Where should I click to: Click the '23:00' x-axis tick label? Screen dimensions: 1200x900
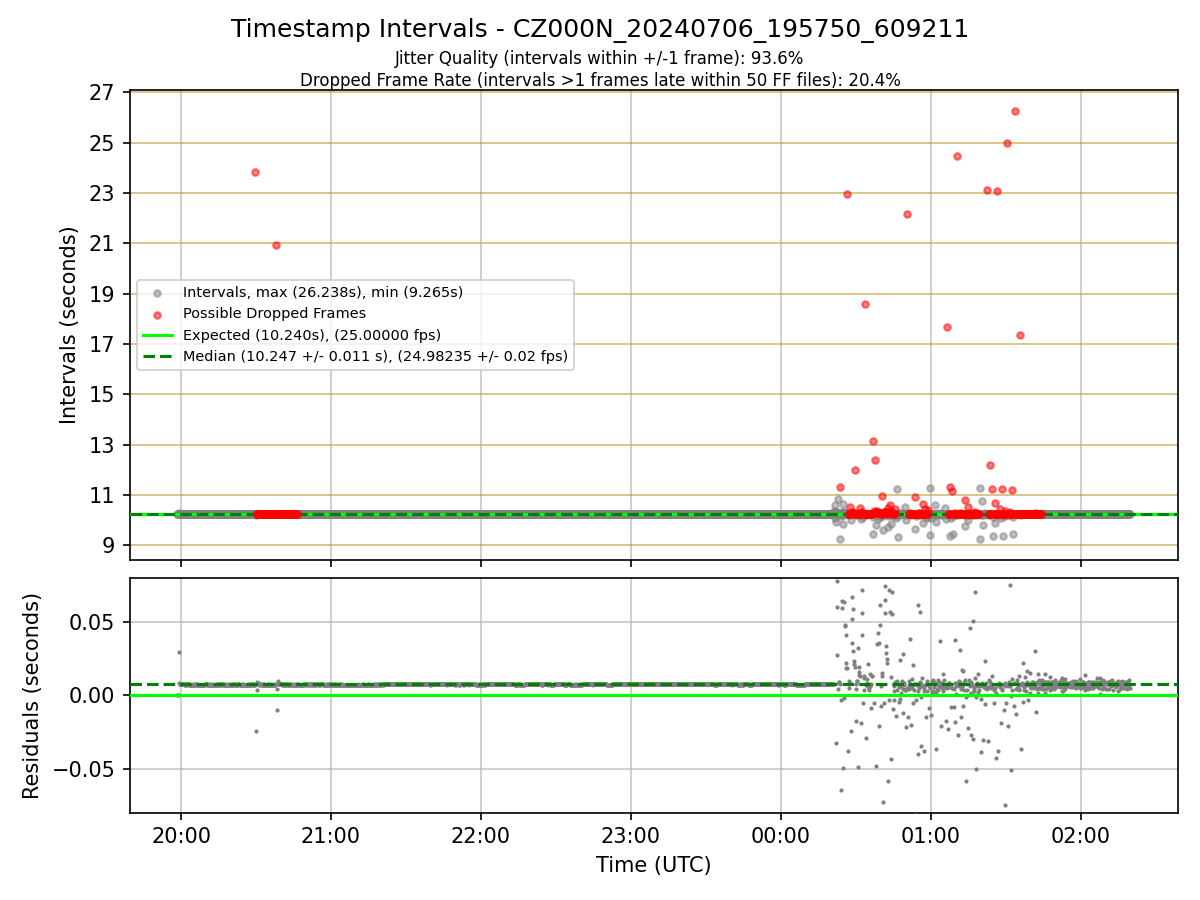(x=631, y=835)
